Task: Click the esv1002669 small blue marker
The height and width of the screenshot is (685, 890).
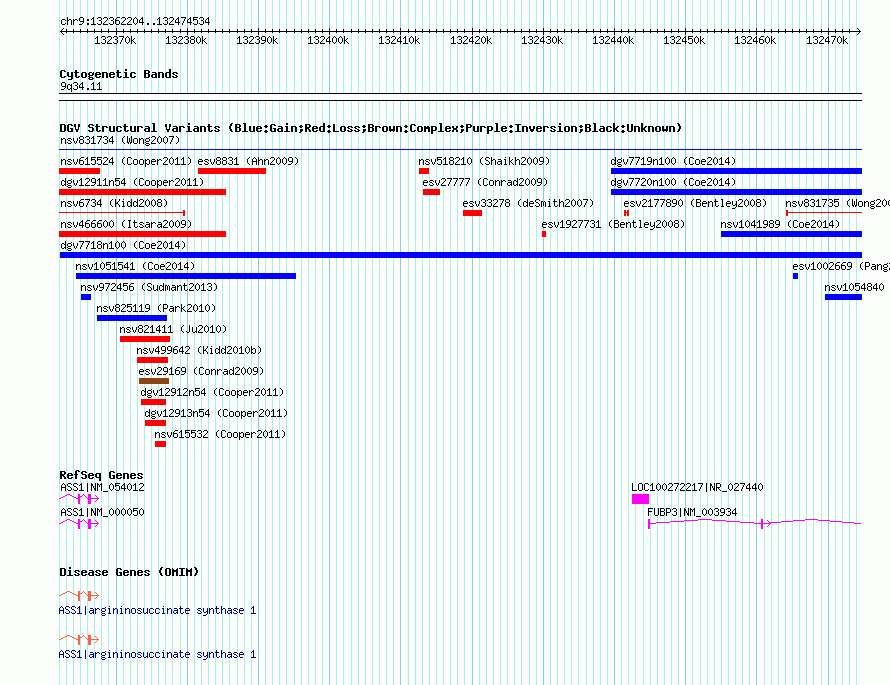Action: 795,276
